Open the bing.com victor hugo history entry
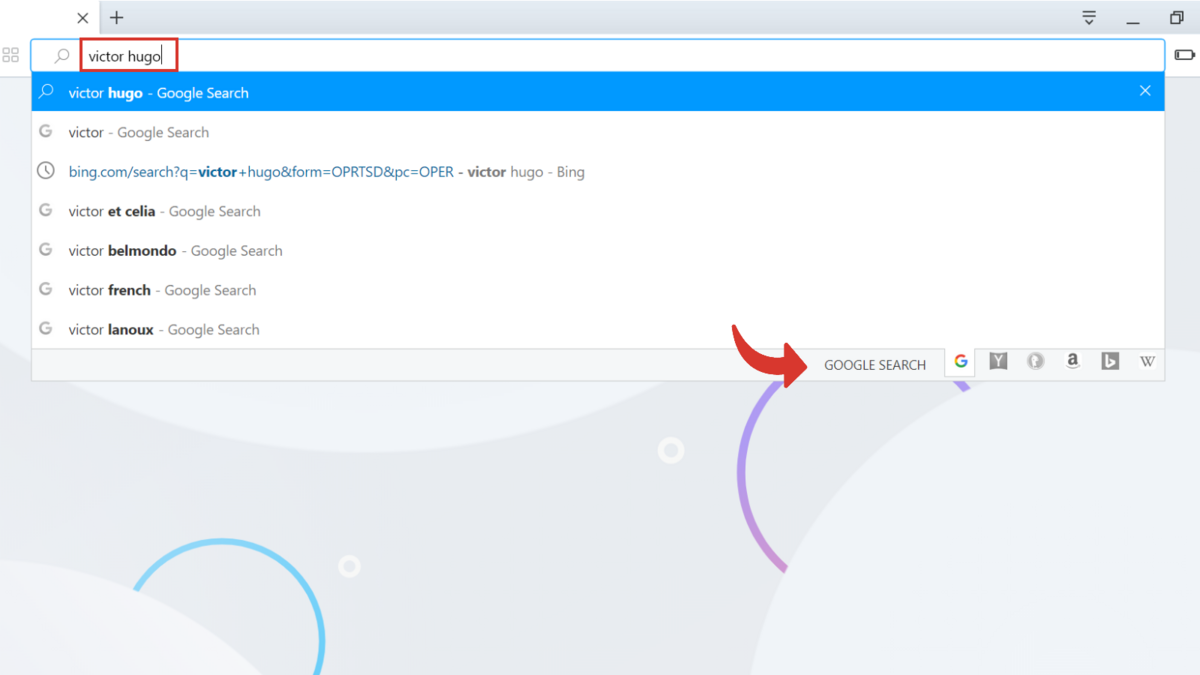This screenshot has height=675, width=1200. [x=598, y=172]
